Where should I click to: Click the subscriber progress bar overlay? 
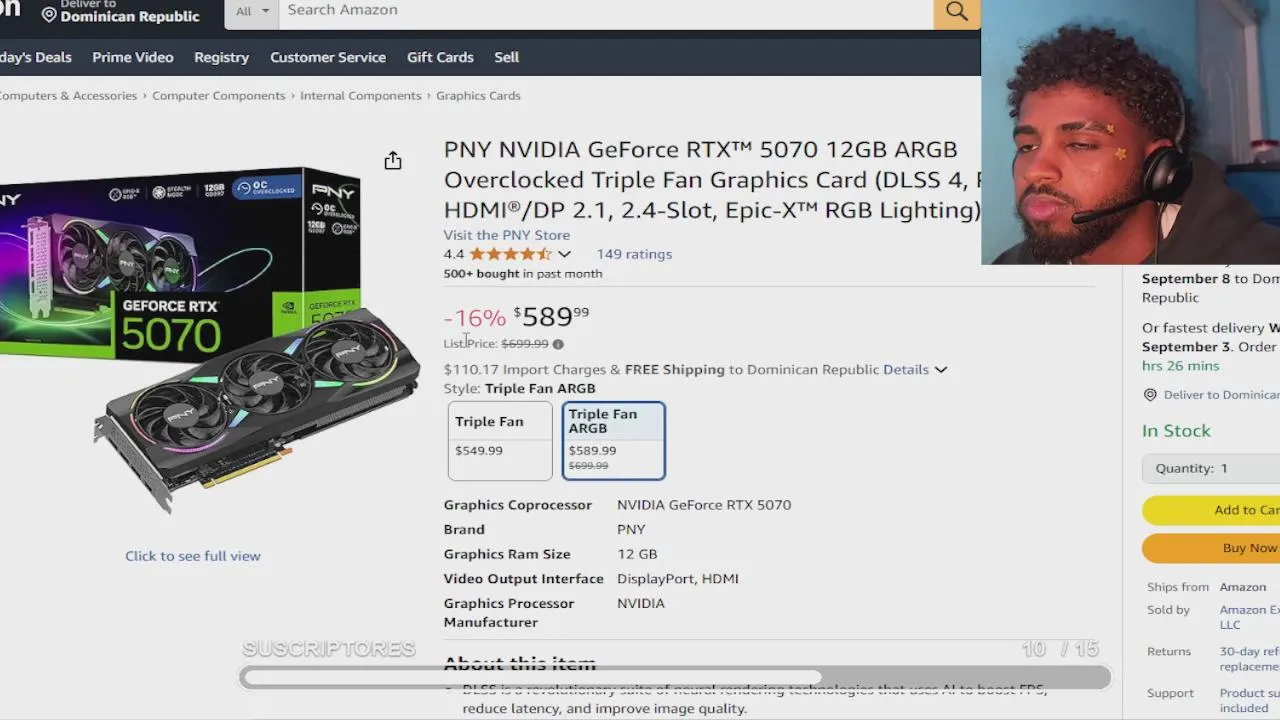tap(675, 678)
